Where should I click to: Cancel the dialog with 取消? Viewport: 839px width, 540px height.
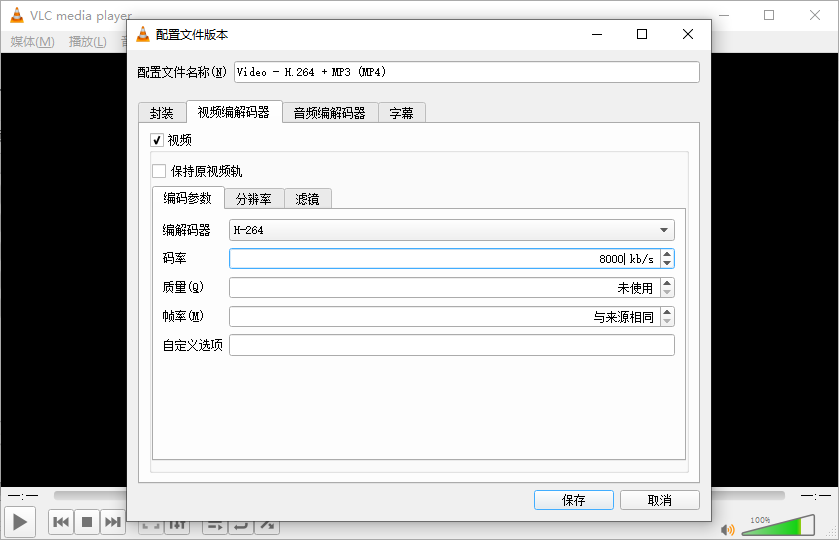[660, 500]
